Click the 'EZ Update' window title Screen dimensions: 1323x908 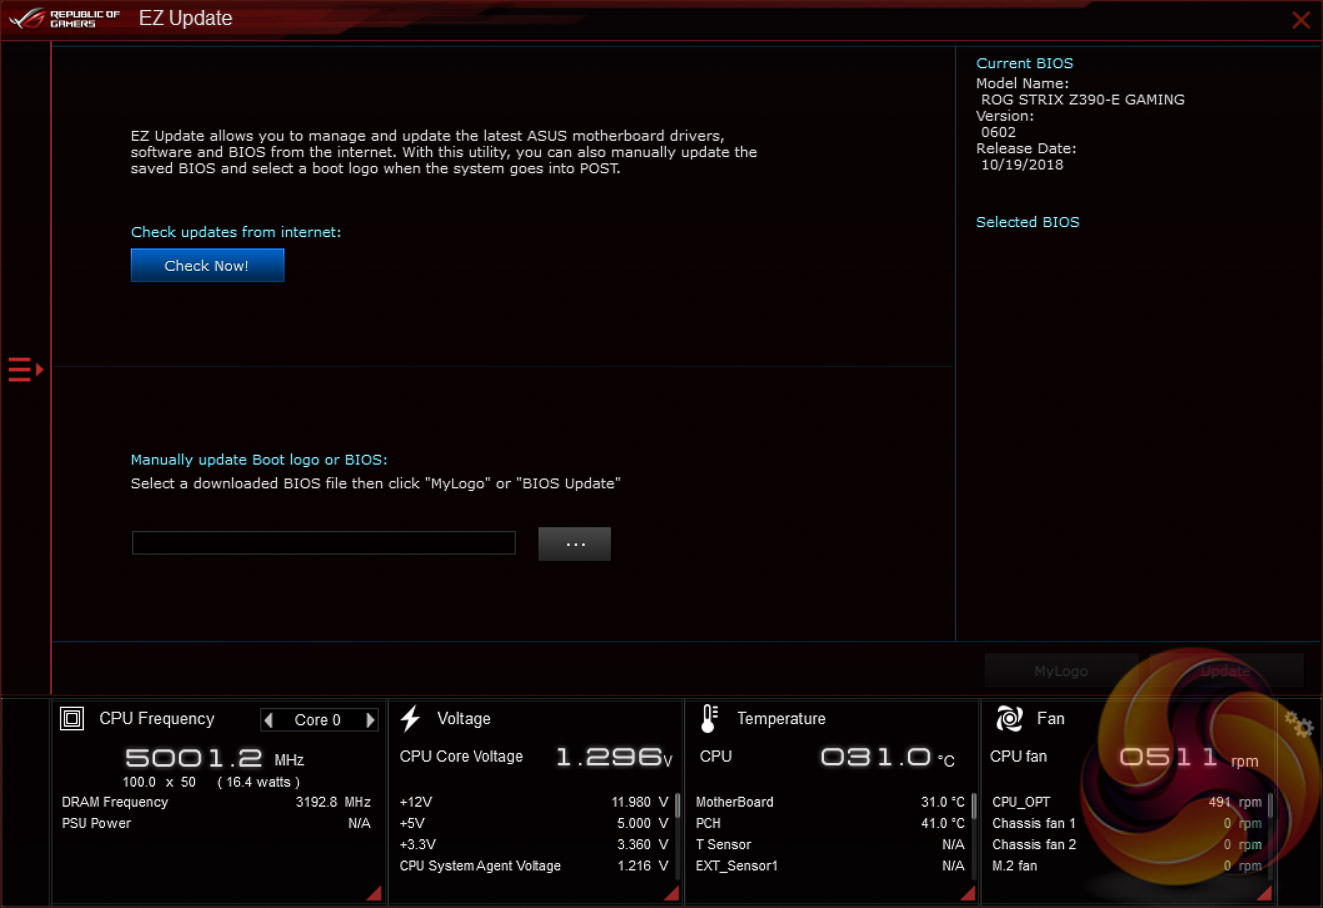click(x=186, y=18)
